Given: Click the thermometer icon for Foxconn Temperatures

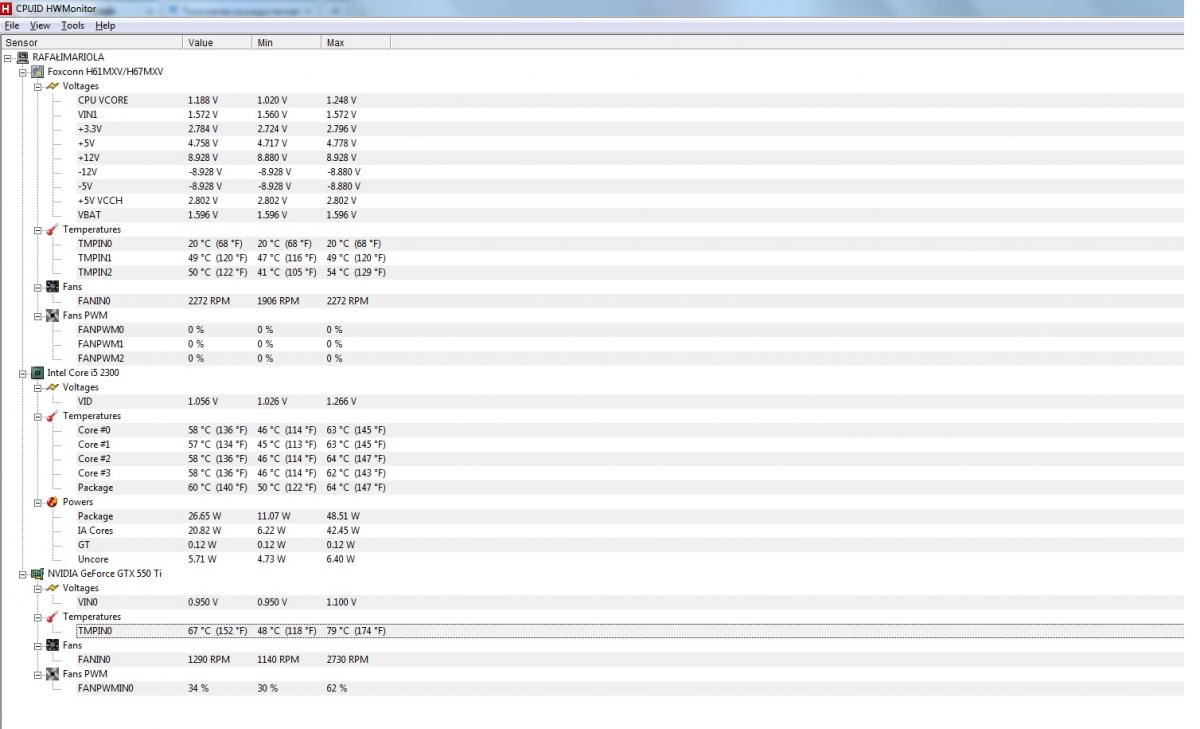Looking at the screenshot, I should 52,229.
